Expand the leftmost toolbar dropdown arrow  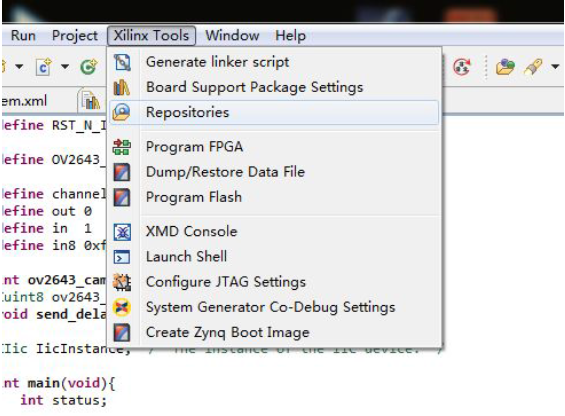click(19, 66)
